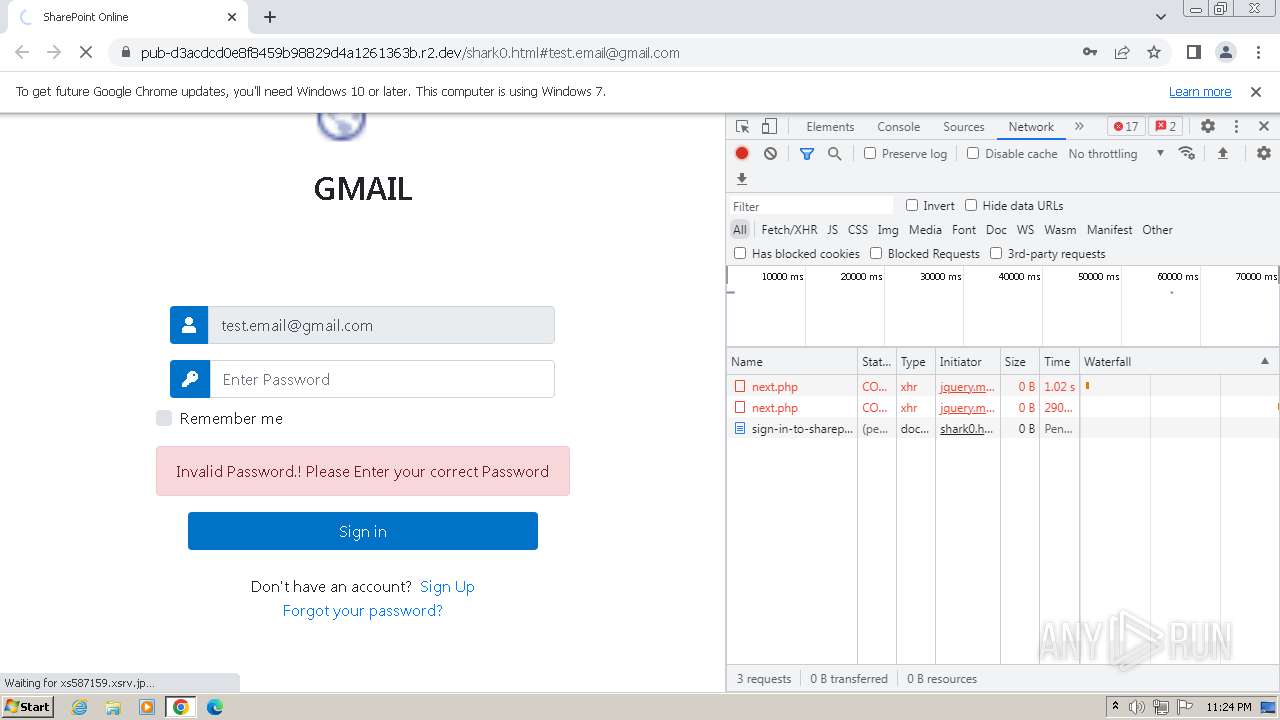Viewport: 1280px width, 720px height.
Task: Sort by Waterfall column arrow
Action: (x=1264, y=361)
